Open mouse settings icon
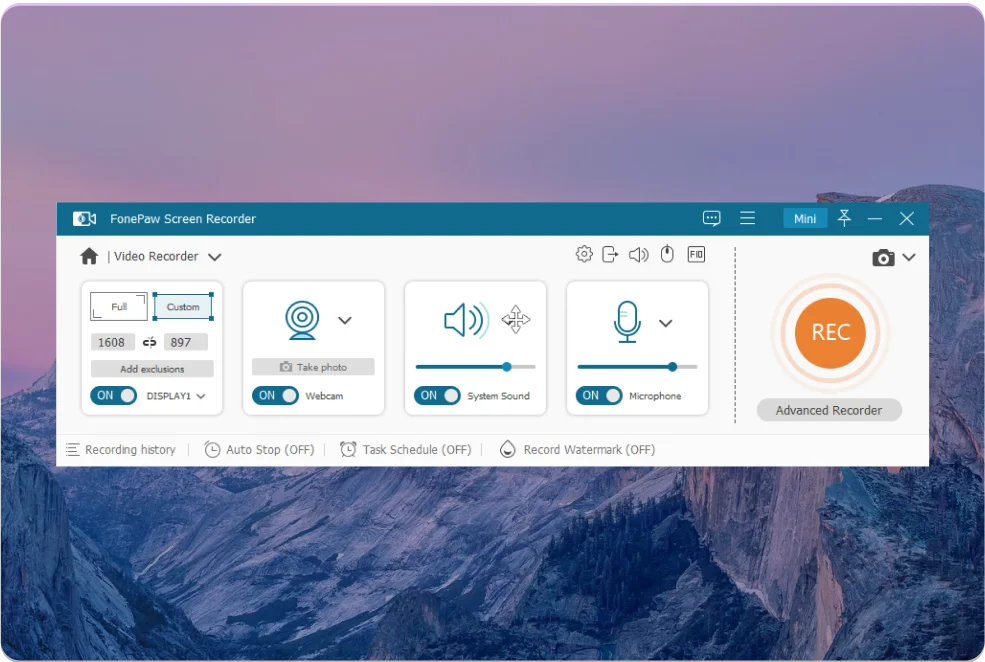This screenshot has height=662, width=985. [667, 254]
